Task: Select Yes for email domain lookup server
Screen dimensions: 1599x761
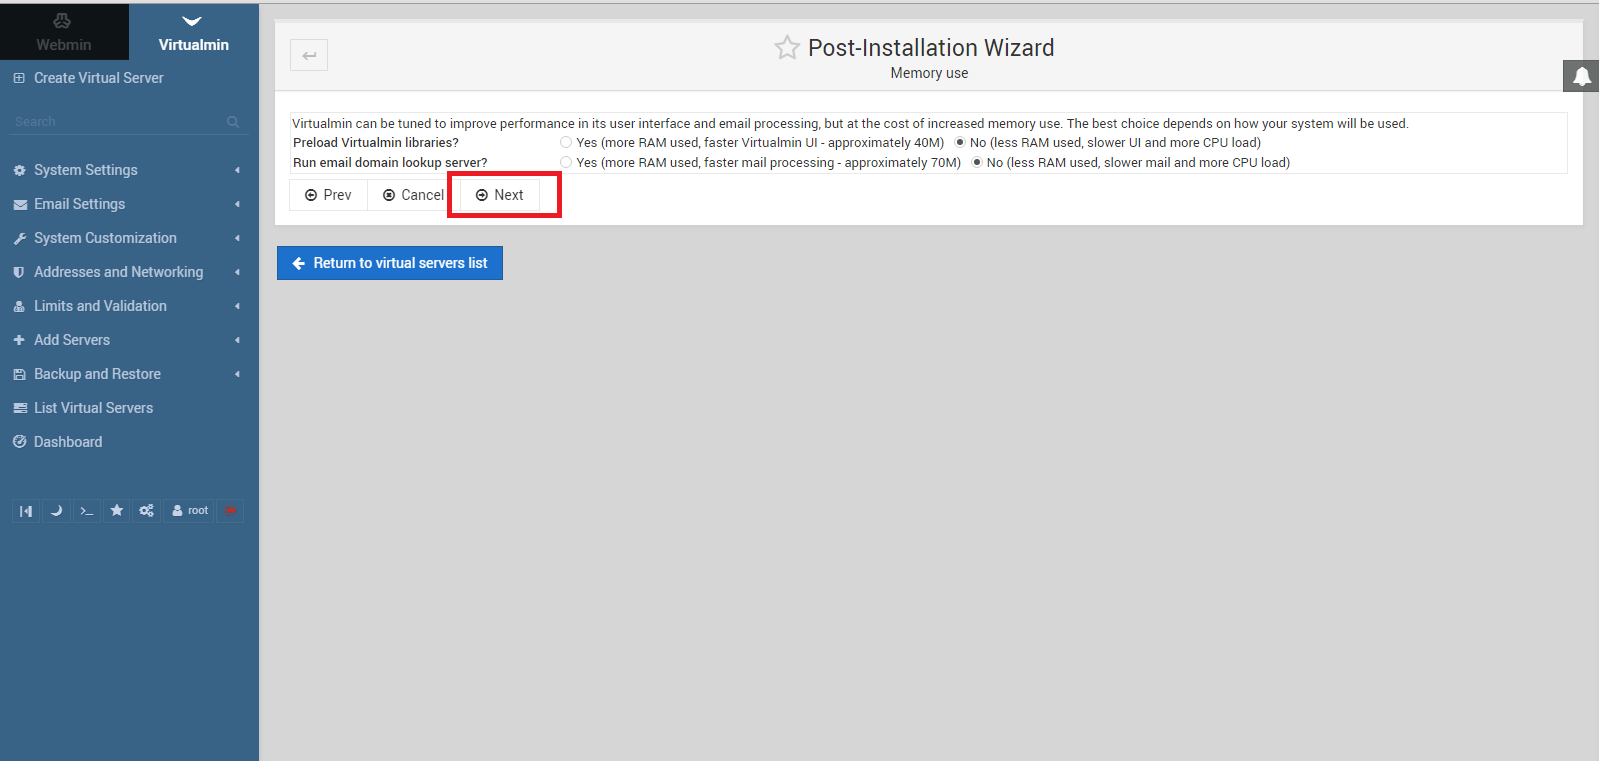Action: click(x=566, y=162)
